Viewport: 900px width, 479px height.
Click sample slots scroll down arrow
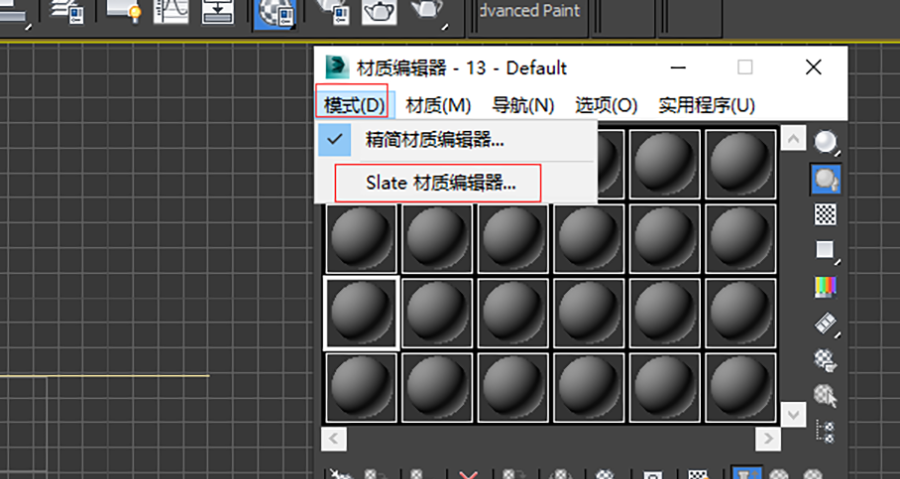point(793,414)
